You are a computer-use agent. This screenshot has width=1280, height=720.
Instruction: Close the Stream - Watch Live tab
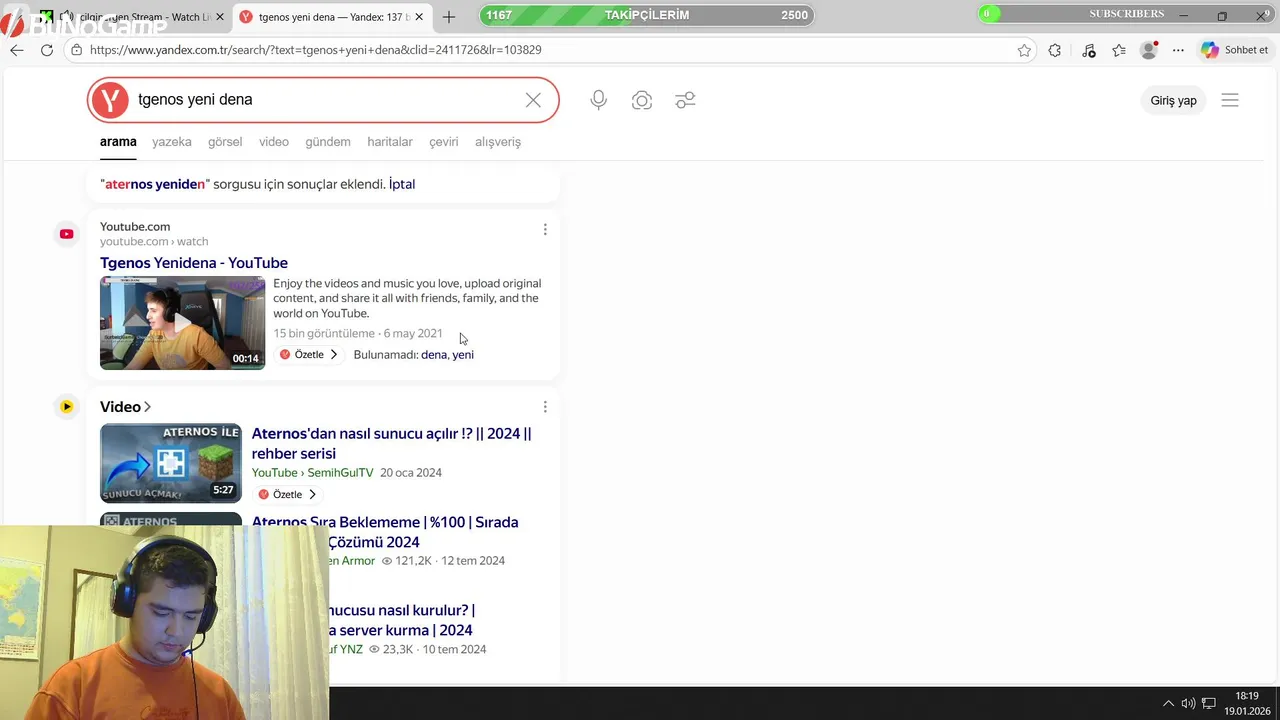tap(220, 17)
